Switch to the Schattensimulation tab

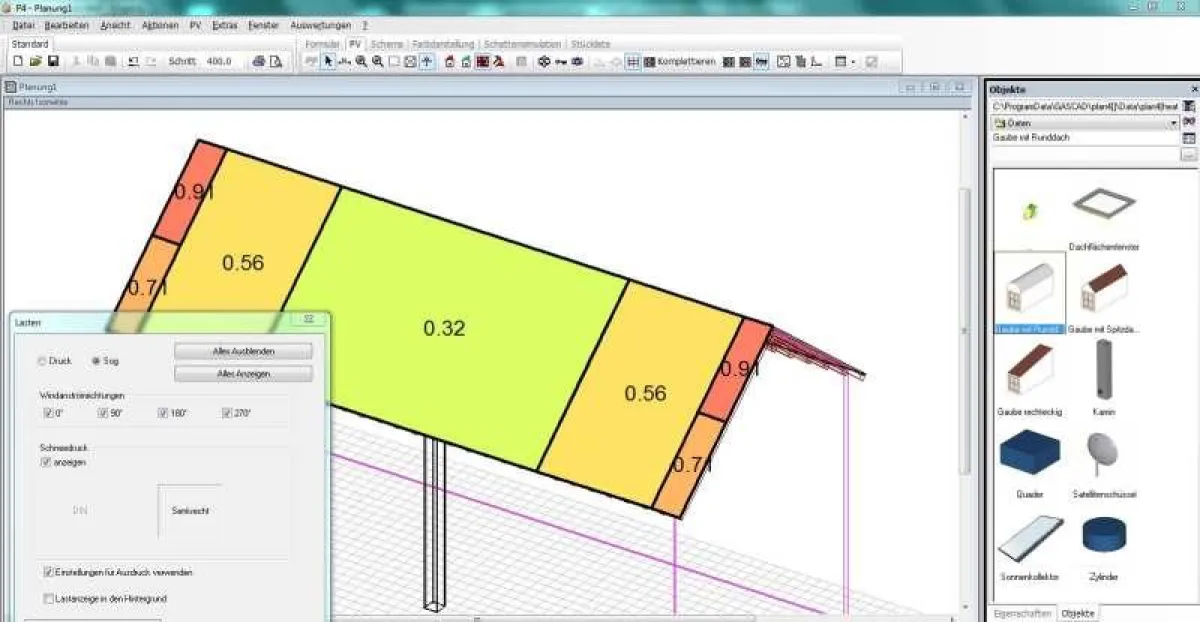point(524,44)
